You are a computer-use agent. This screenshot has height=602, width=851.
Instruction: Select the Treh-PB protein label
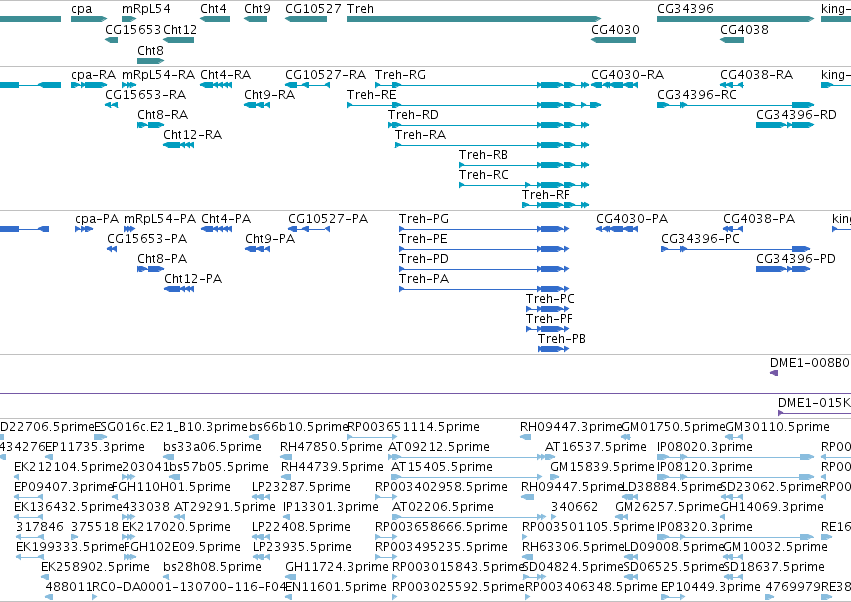pos(562,339)
